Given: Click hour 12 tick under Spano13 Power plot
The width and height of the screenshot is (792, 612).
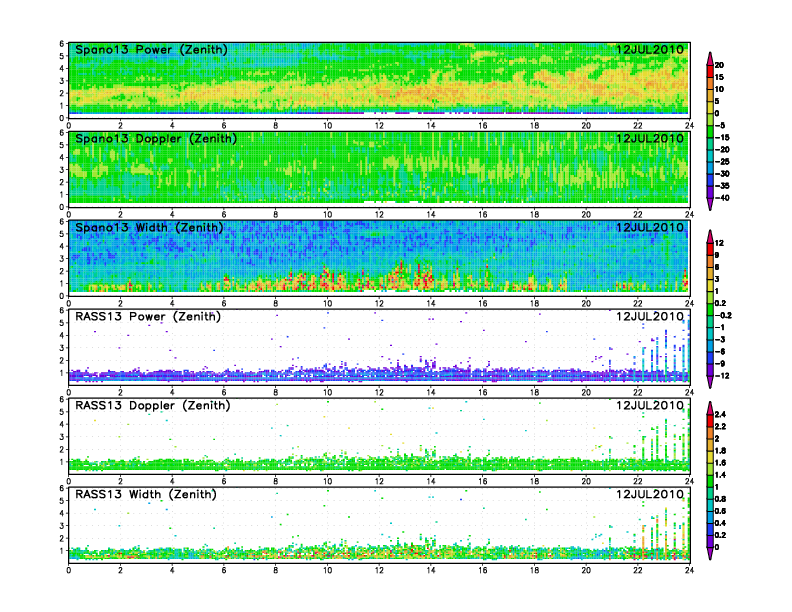Looking at the screenshot, I should tap(379, 125).
